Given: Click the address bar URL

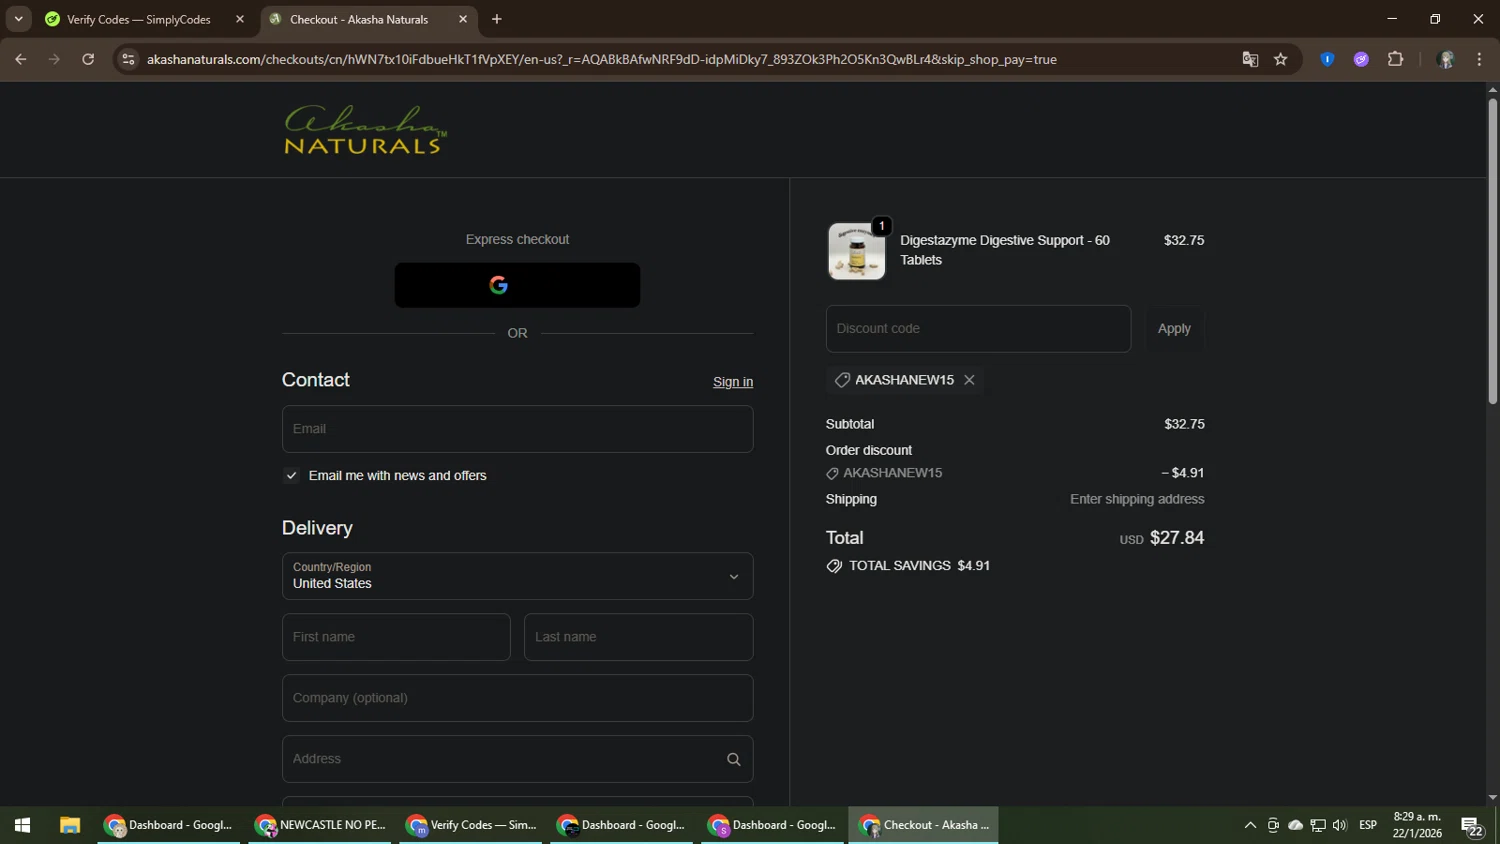Looking at the screenshot, I should (602, 59).
